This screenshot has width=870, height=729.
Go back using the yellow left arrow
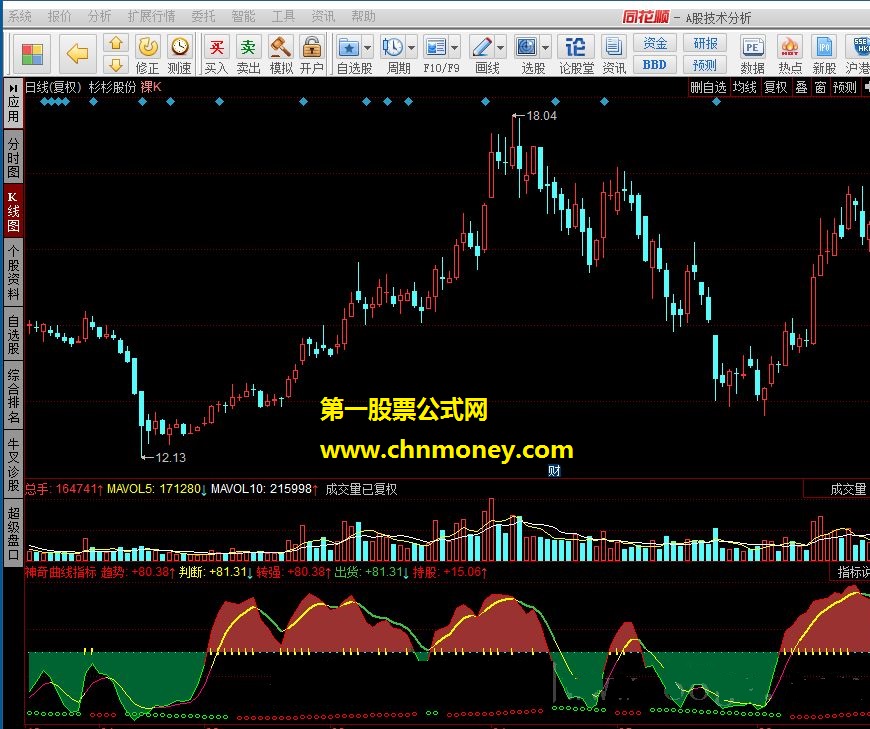pos(78,54)
